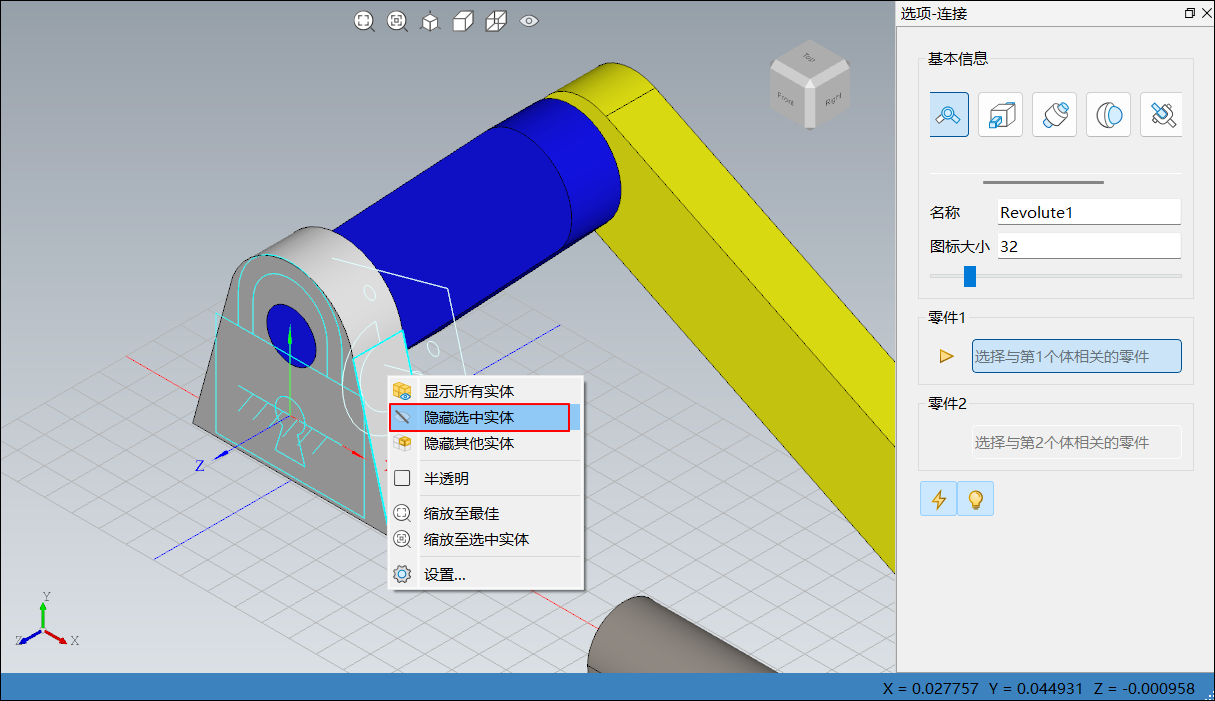
Task: Open 设置... from the context menu
Action: click(445, 575)
